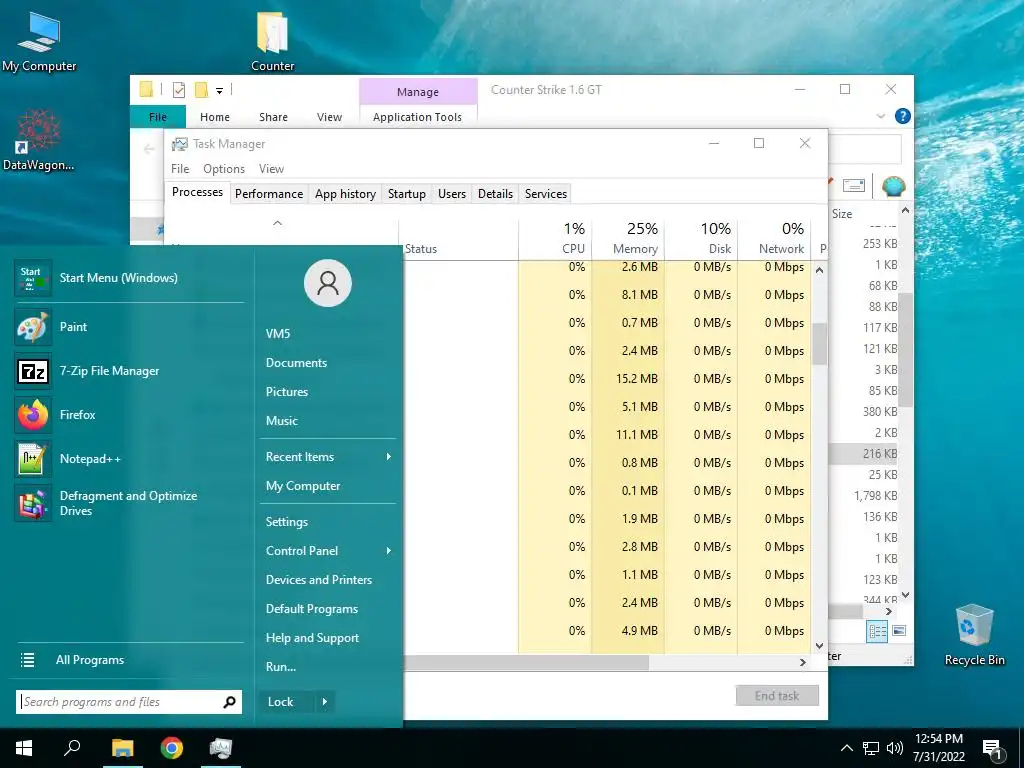Viewport: 1024px width, 768px height.
Task: Select the Recycle Bin icon
Action: pos(974,635)
